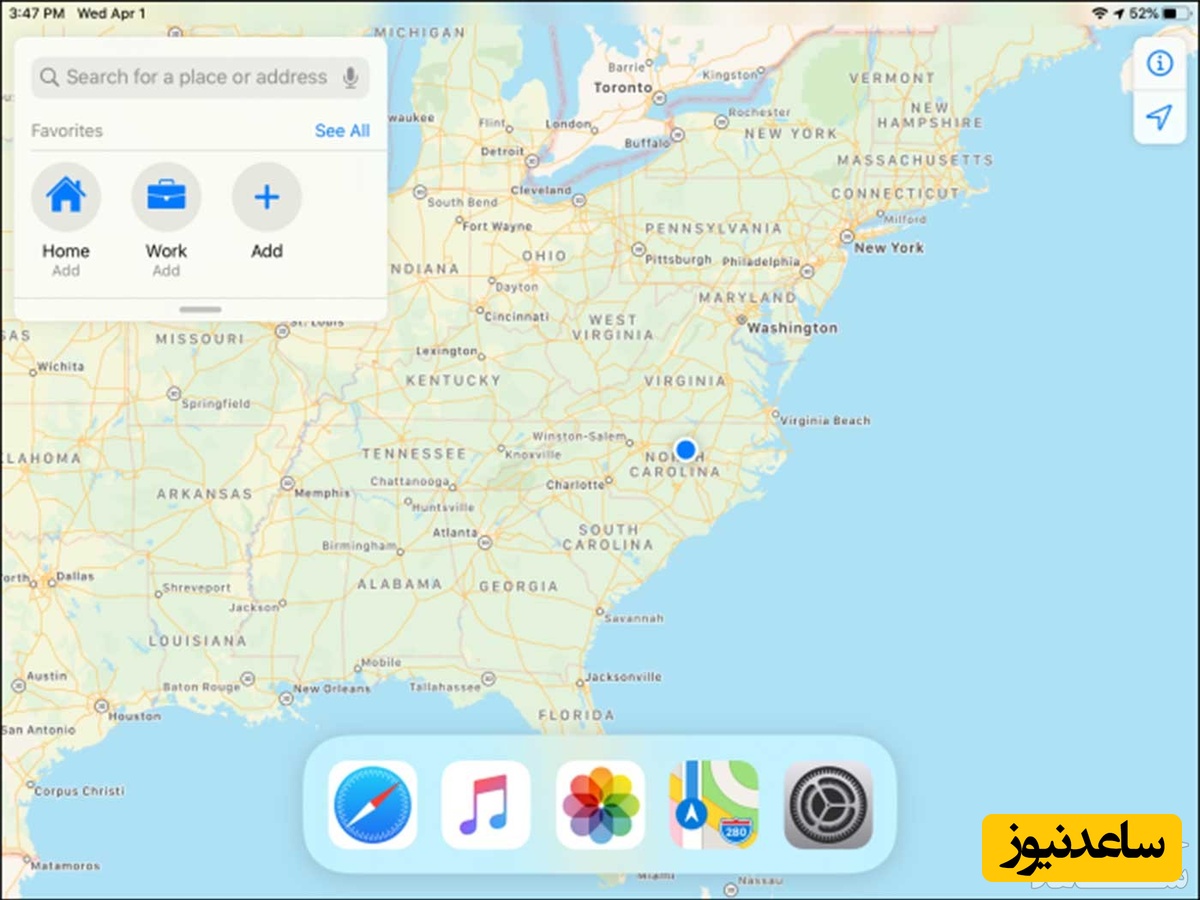Add a new favorite place
This screenshot has width=1200, height=900.
pos(266,197)
